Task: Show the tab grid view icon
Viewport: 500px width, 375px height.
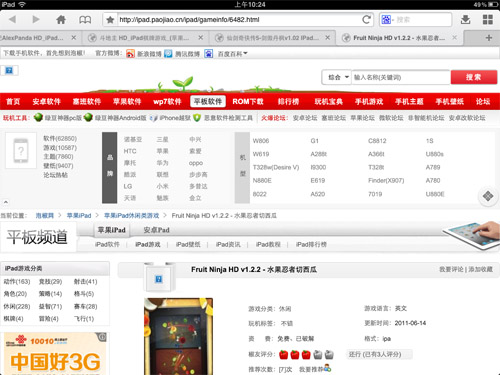Action: tap(488, 20)
